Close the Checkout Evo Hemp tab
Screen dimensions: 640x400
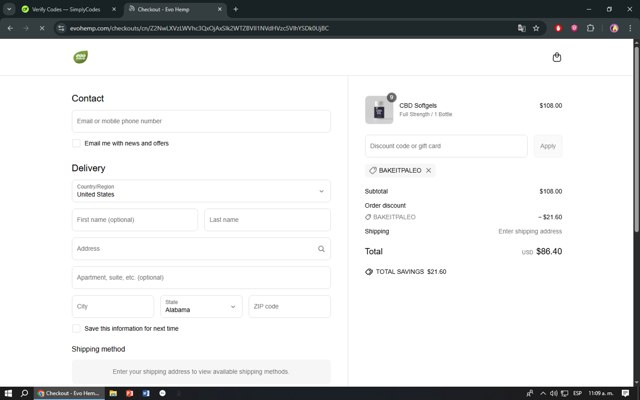pyautogui.click(x=220, y=9)
